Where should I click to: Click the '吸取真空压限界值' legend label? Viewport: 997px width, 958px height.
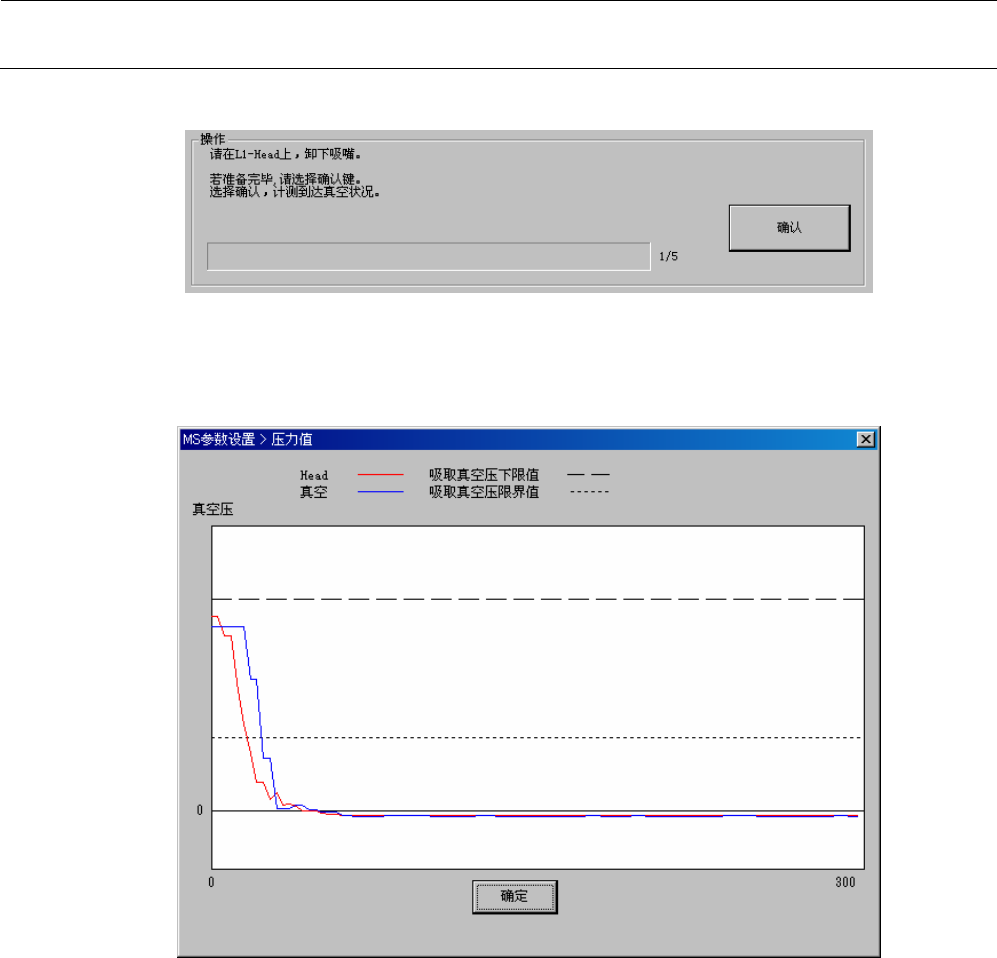click(483, 492)
